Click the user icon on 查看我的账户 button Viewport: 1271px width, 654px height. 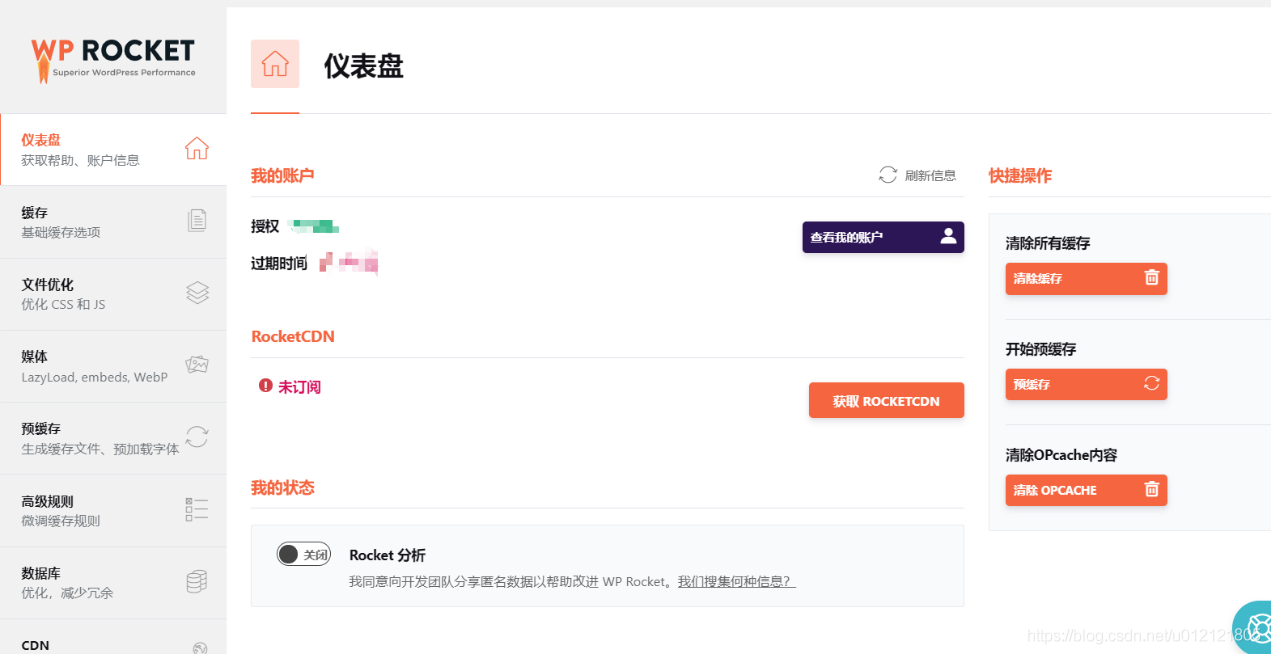coord(948,237)
